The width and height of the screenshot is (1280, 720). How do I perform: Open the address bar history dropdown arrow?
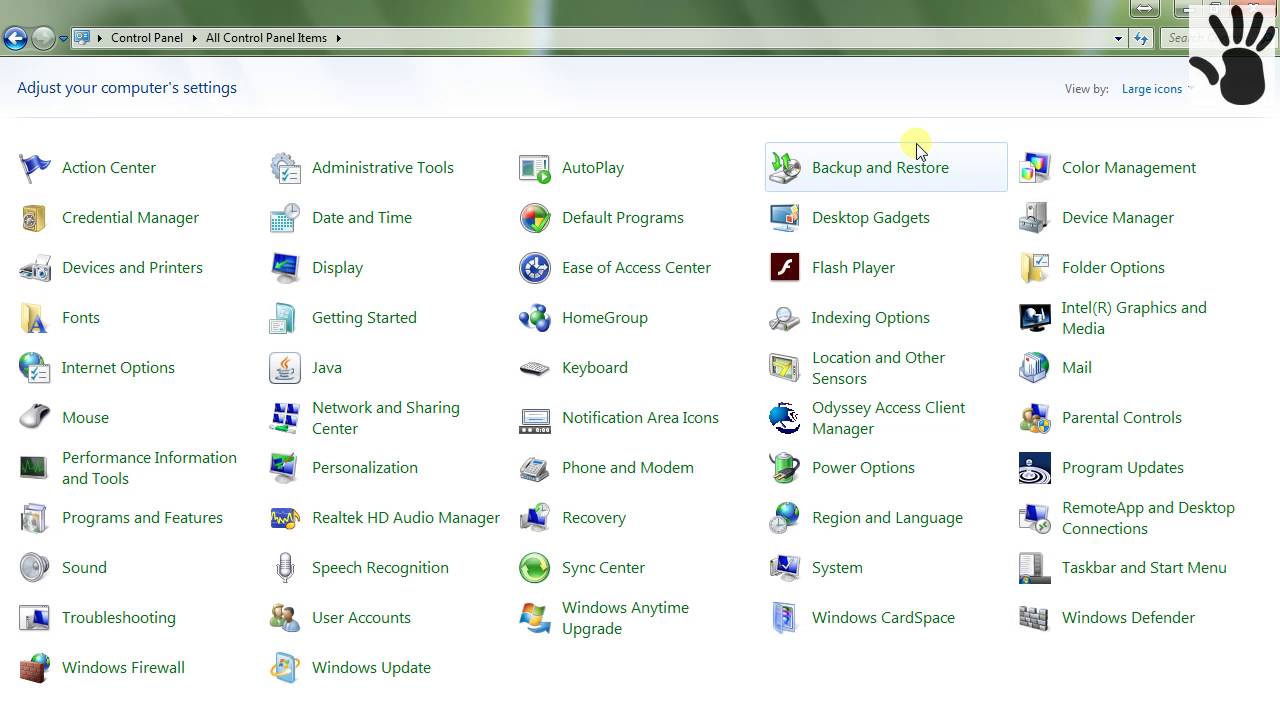coord(1118,38)
